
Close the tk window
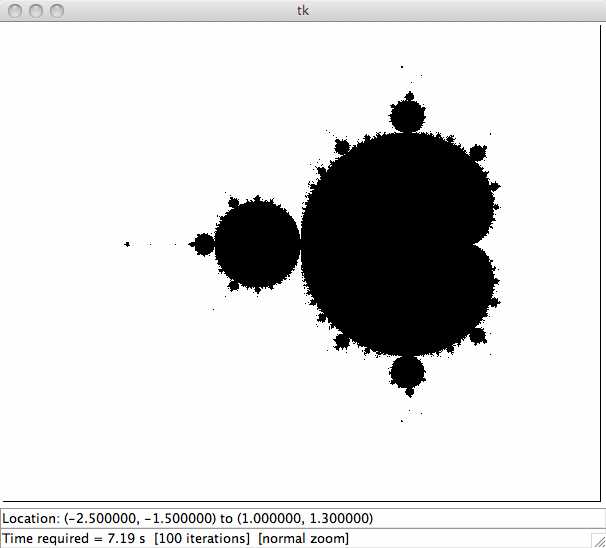pos(15,11)
